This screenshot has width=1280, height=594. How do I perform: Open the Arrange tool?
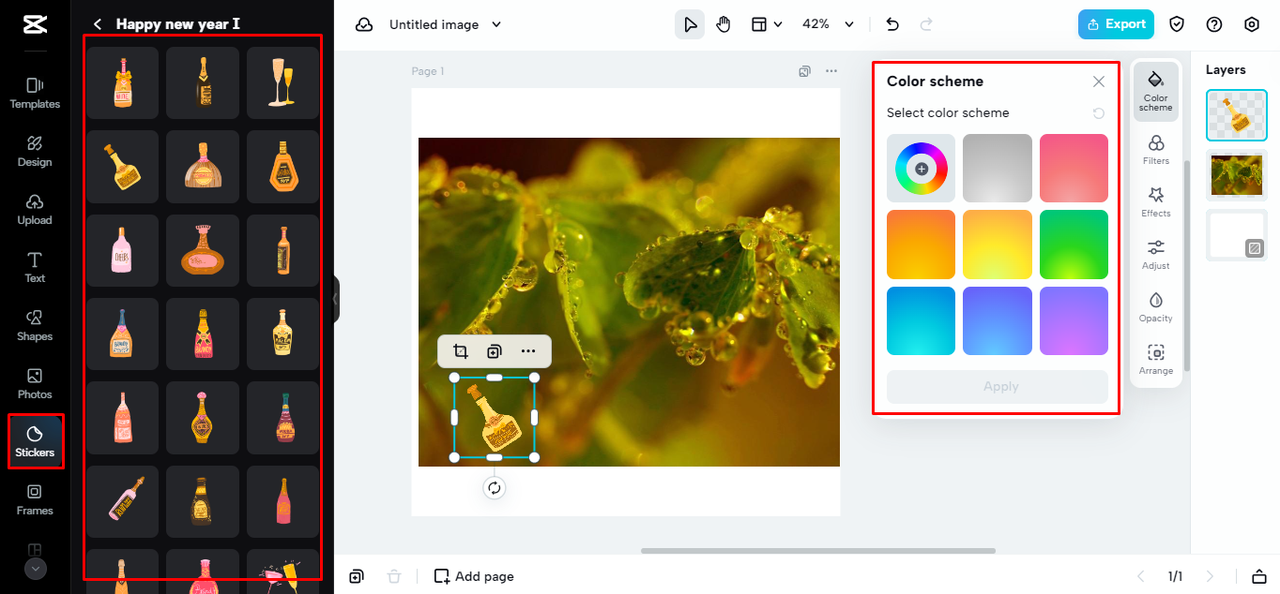click(x=1156, y=359)
